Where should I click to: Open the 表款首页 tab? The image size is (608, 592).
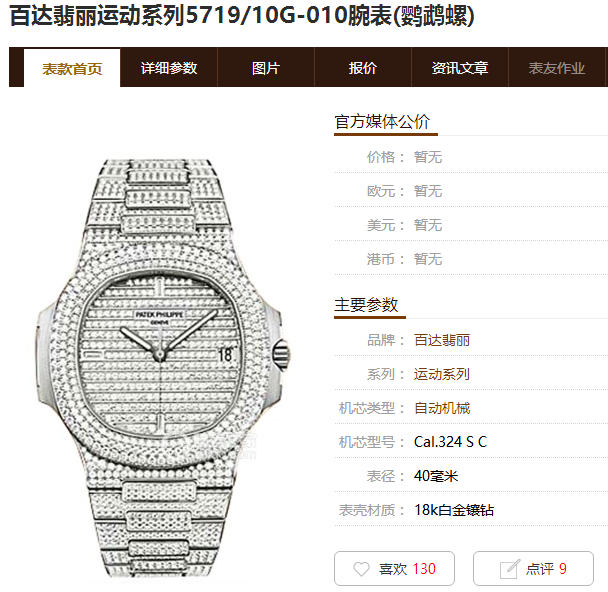tap(72, 68)
